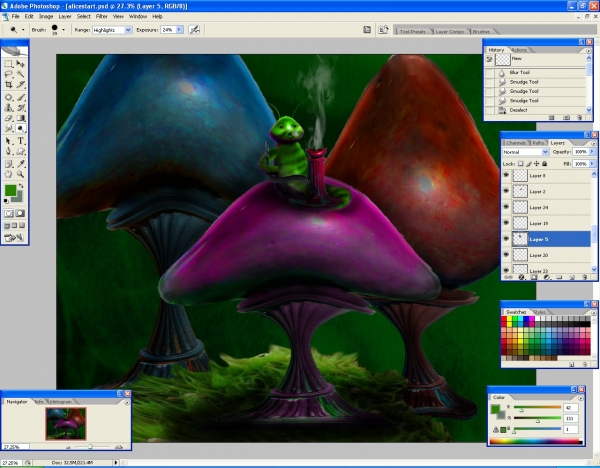The image size is (600, 468).
Task: Select the Rectangular Marquee tool
Action: tap(8, 64)
